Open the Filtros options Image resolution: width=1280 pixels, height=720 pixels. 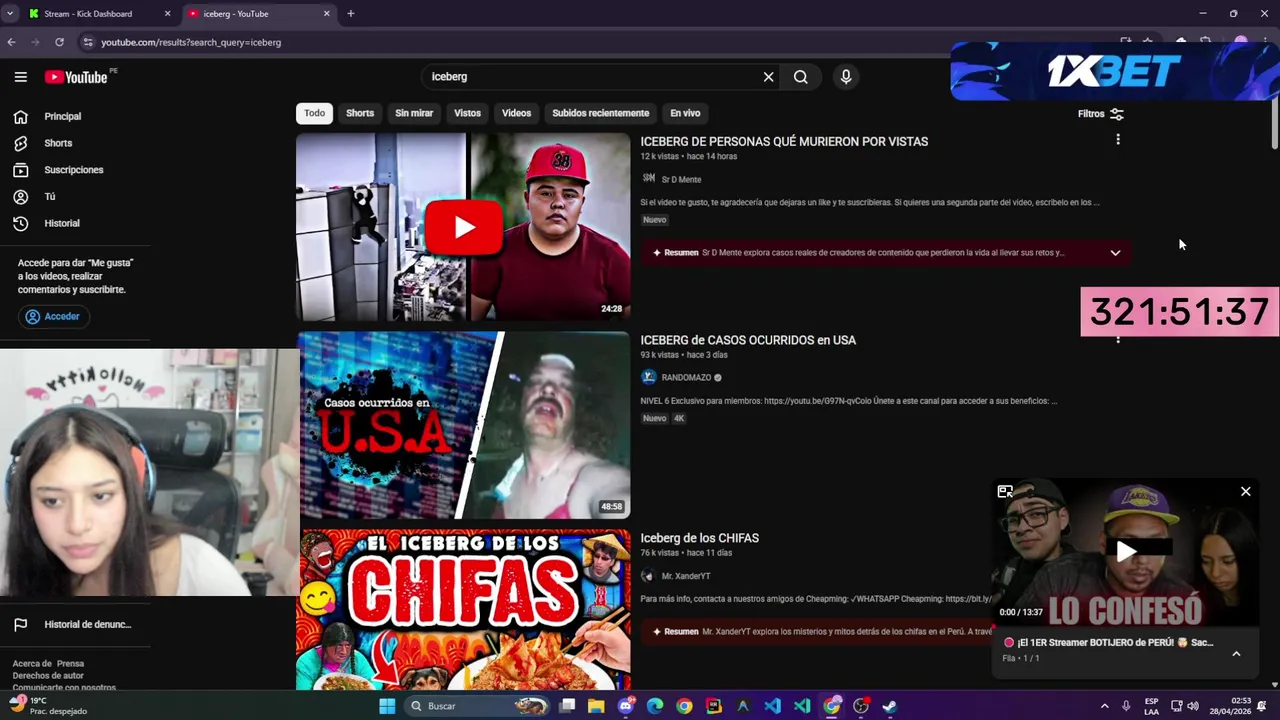tap(1101, 114)
